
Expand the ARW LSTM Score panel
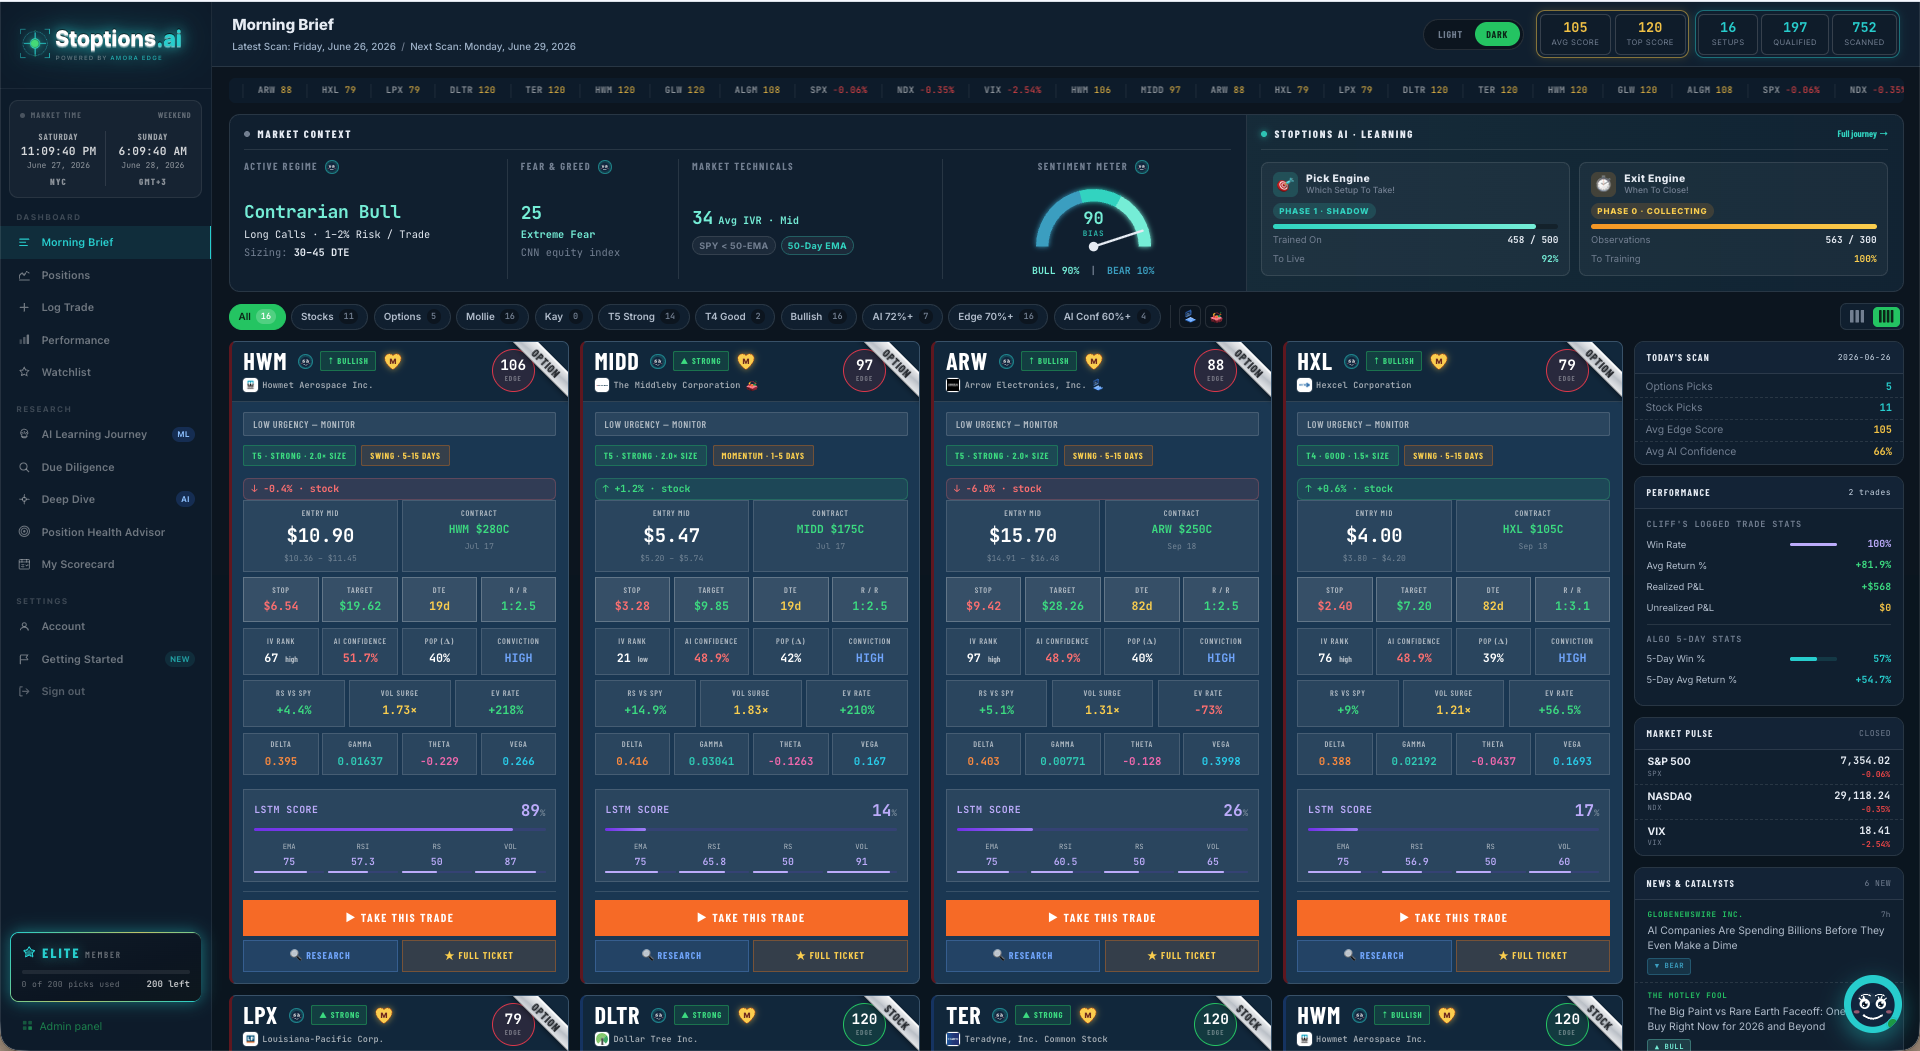pos(1102,836)
